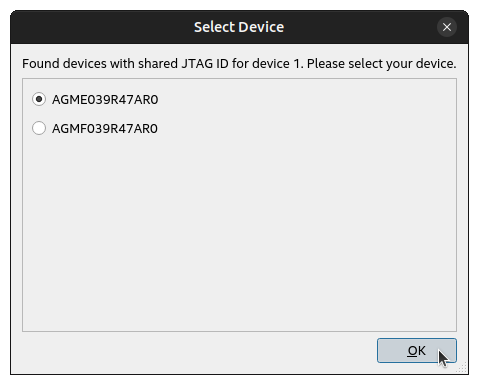
Task: Click the resize grip in dialog corner
Action: point(462,368)
